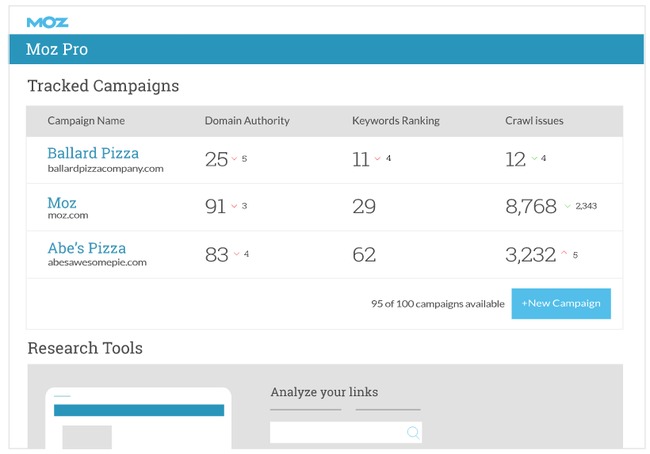Click Abe's Pizza domain authority trend arrow
The width and height of the screenshot is (650, 454).
point(235,254)
